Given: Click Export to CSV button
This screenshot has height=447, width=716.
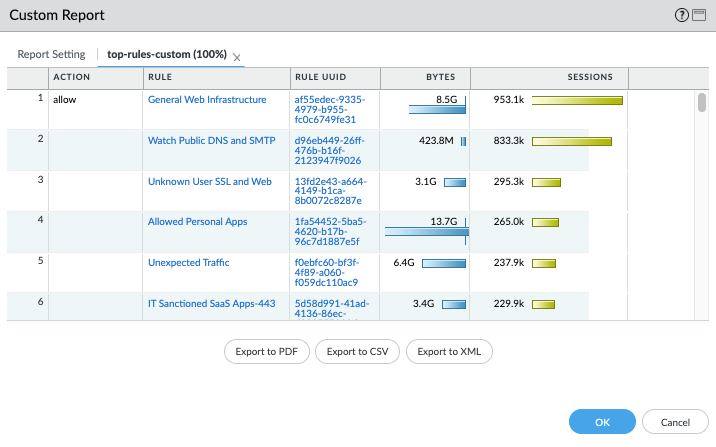Looking at the screenshot, I should (x=358, y=351).
